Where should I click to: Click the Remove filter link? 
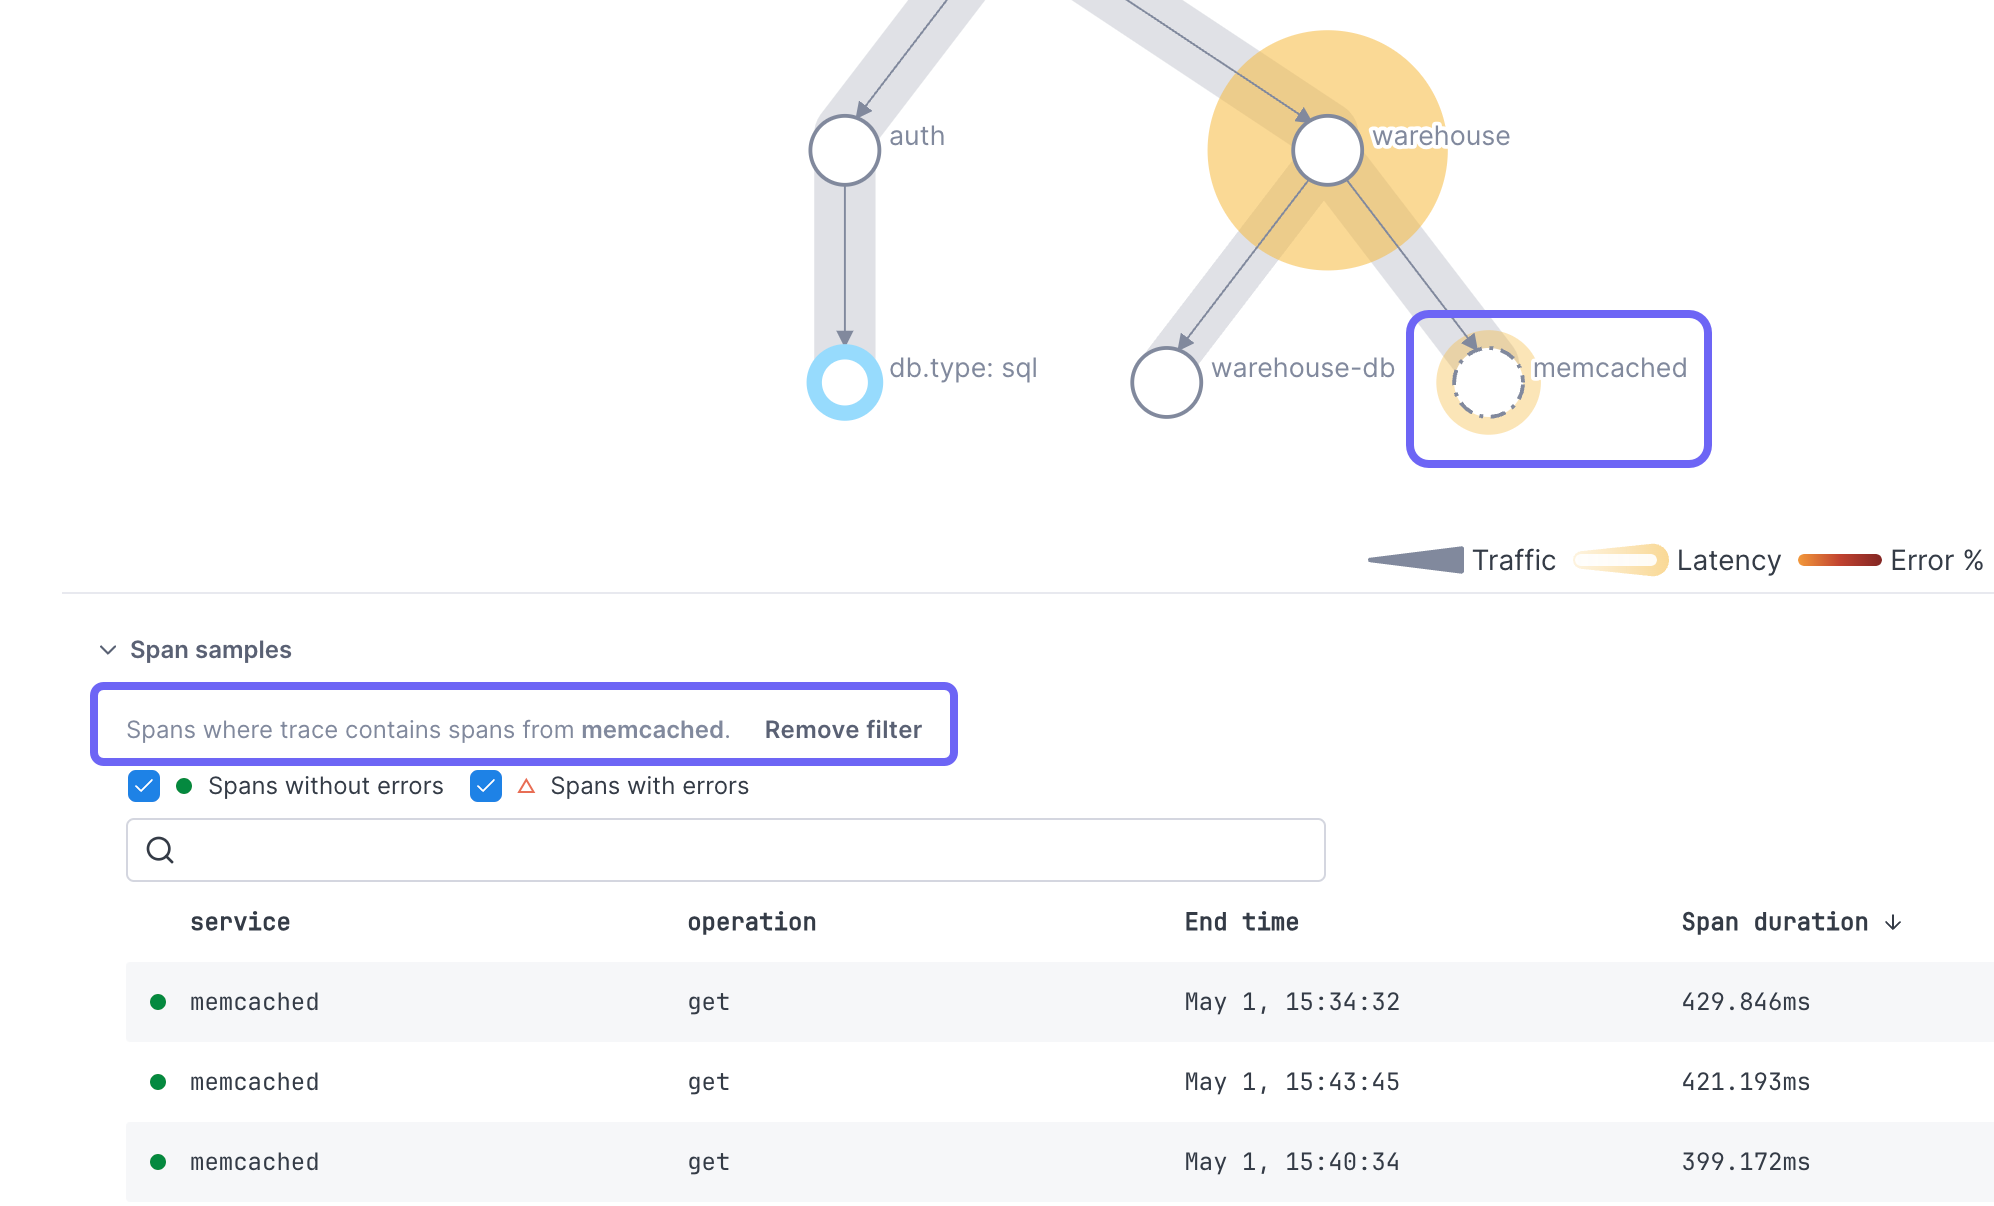843,729
